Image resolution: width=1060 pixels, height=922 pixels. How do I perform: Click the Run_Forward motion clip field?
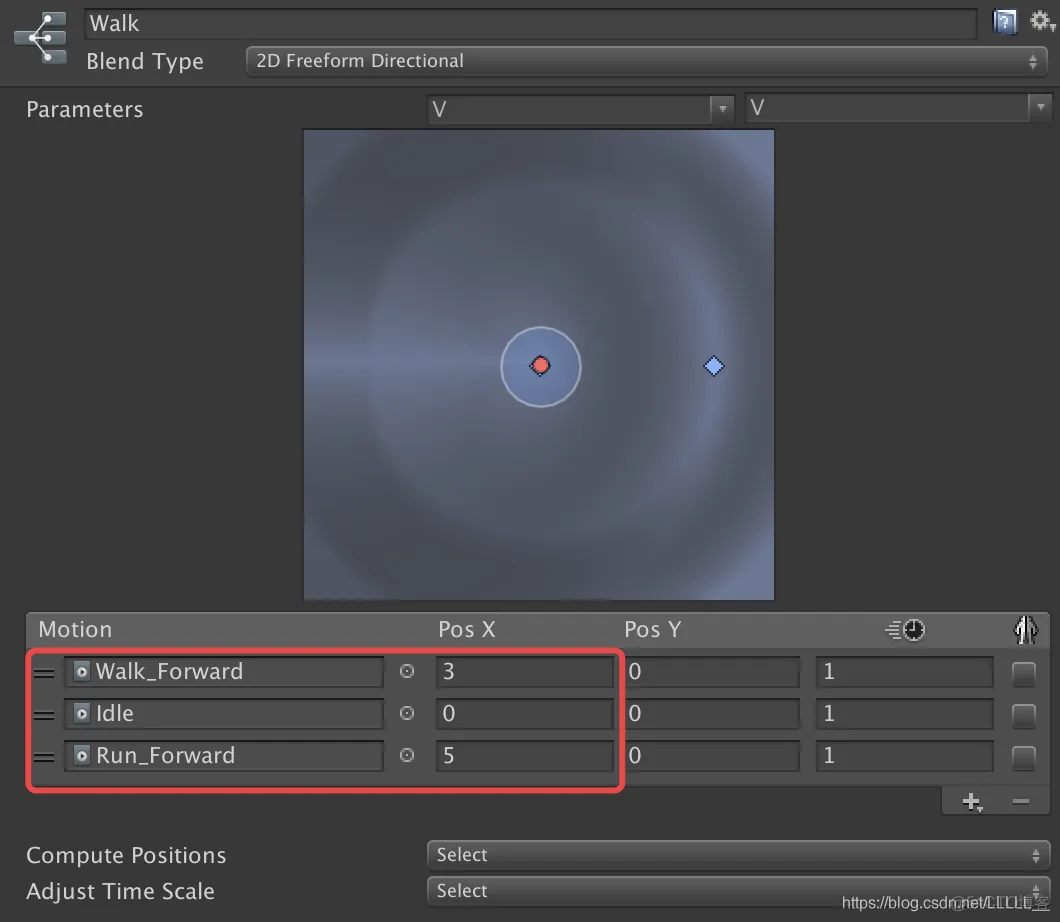(x=224, y=756)
